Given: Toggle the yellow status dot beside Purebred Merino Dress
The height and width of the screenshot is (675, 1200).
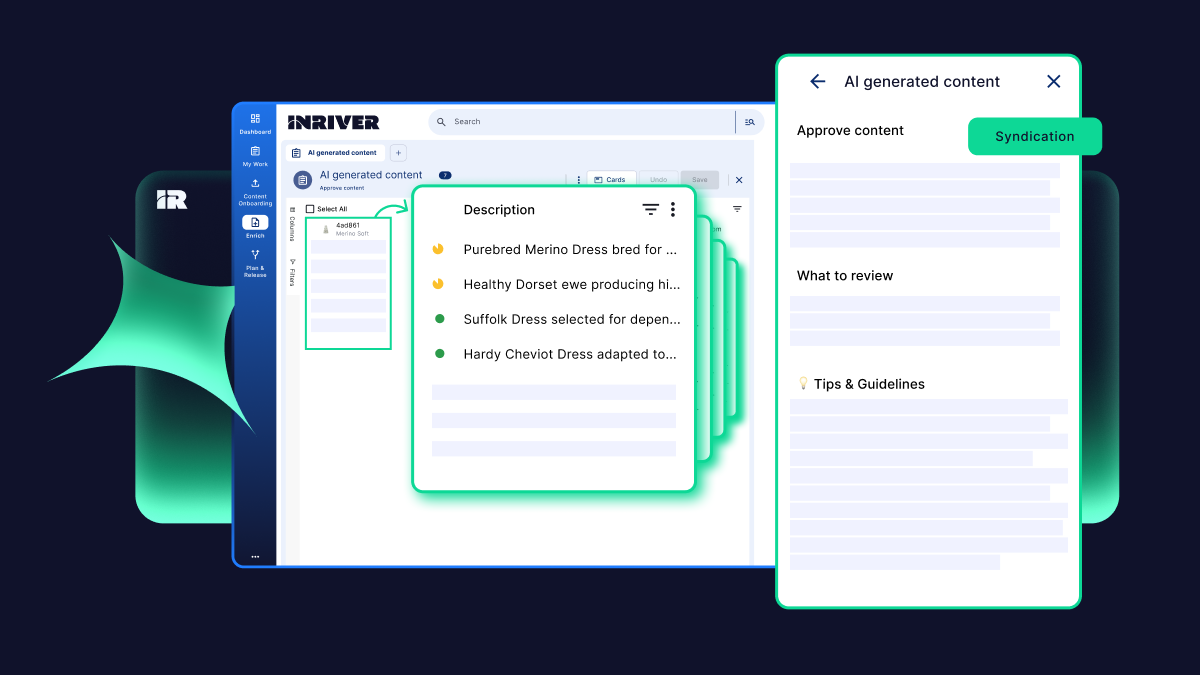Looking at the screenshot, I should 438,249.
